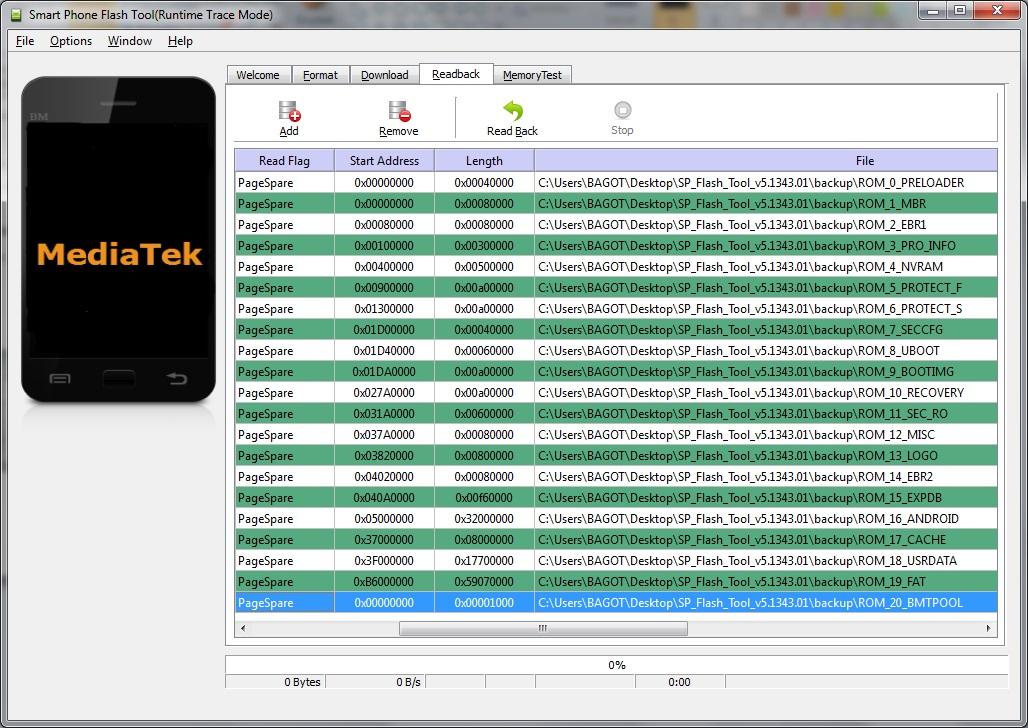Viewport: 1028px width, 728px height.
Task: Select the ROM_8_UBOOT file path
Action: [739, 350]
